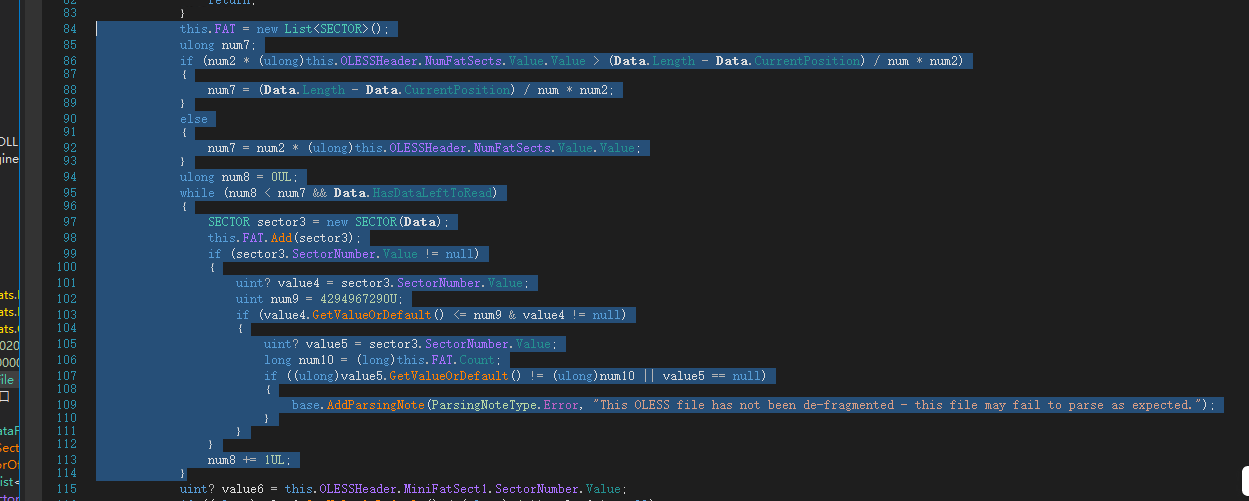Click the Error enum member on line 109
Image resolution: width=1249 pixels, height=501 pixels.
pos(561,405)
